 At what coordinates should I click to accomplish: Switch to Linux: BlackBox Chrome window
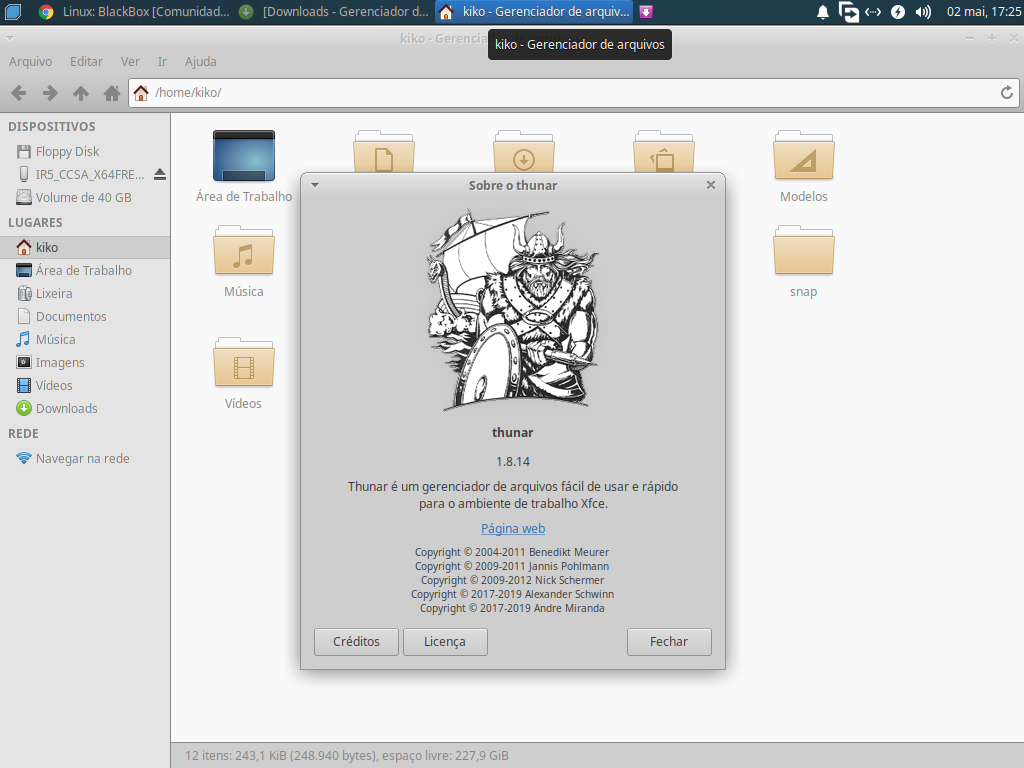coord(134,12)
